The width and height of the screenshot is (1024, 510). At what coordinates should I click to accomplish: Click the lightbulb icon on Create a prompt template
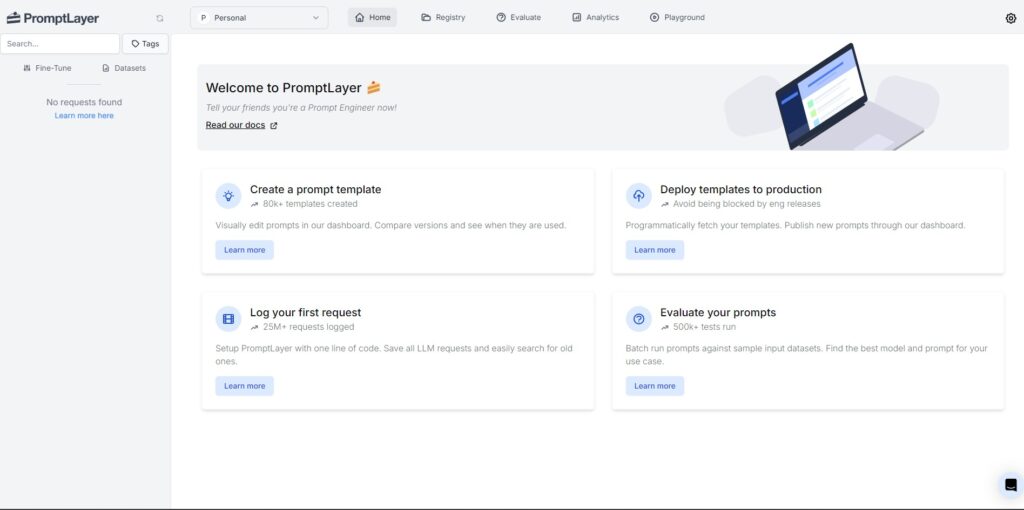click(x=229, y=196)
